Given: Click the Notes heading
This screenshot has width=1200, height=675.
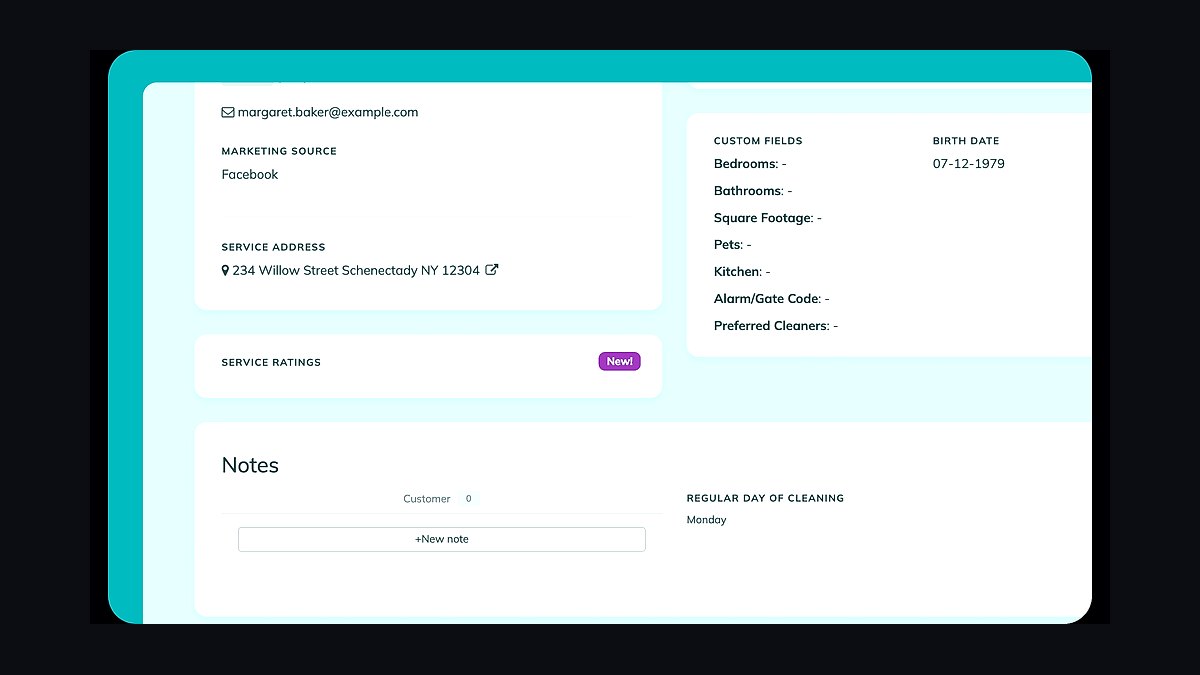Looking at the screenshot, I should (250, 466).
